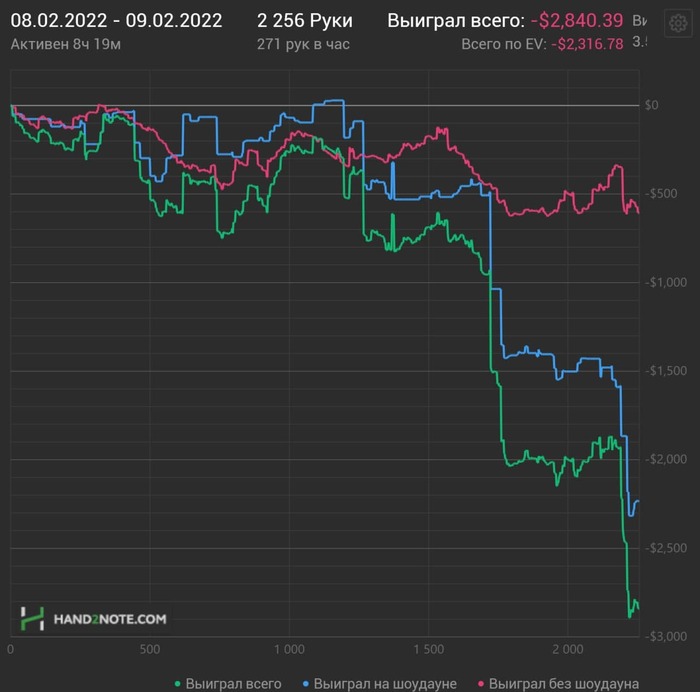Toggle green 'Выиграл всего' legend dot
This screenshot has width=700, height=692.
click(178, 684)
